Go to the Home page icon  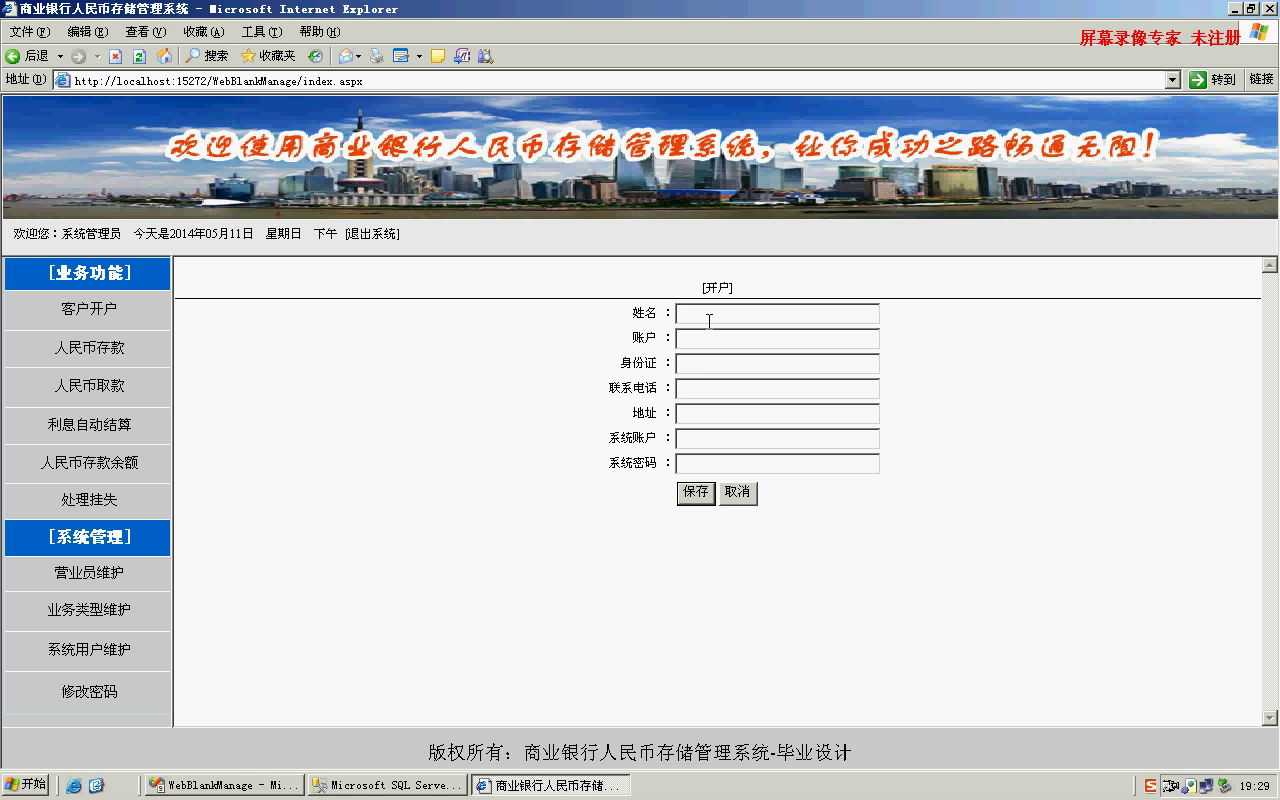164,56
